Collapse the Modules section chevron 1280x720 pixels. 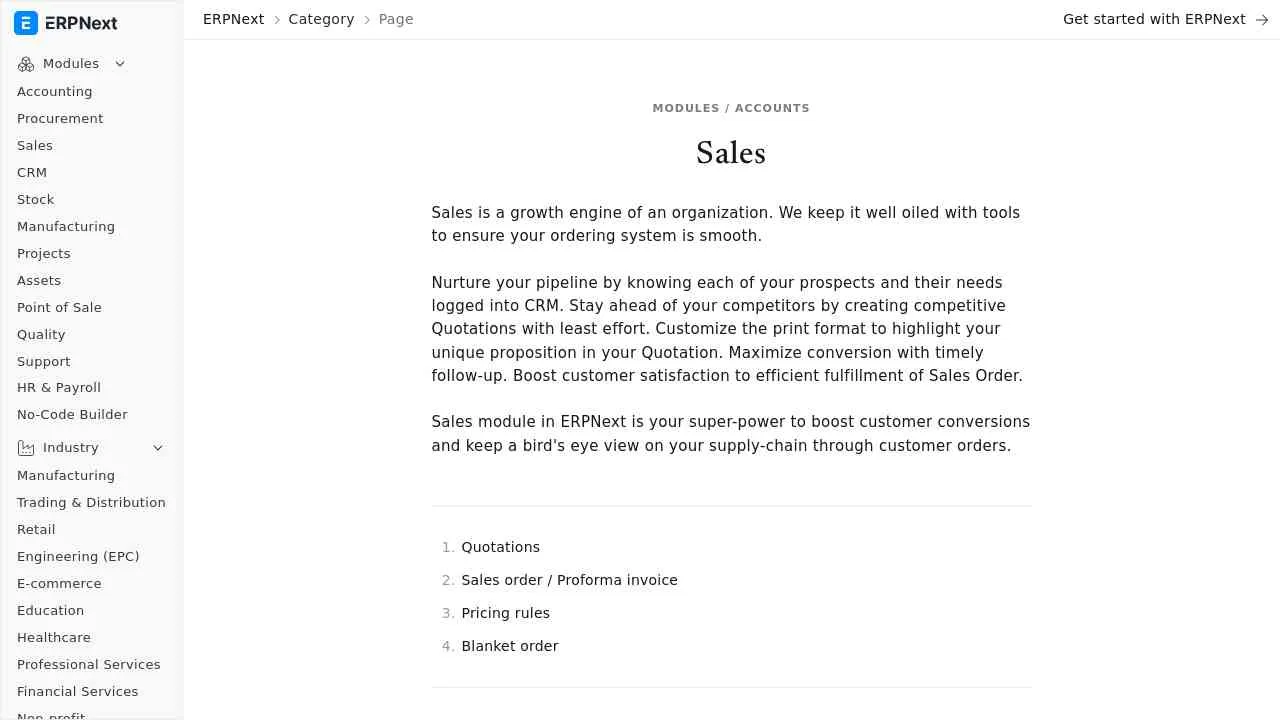120,64
